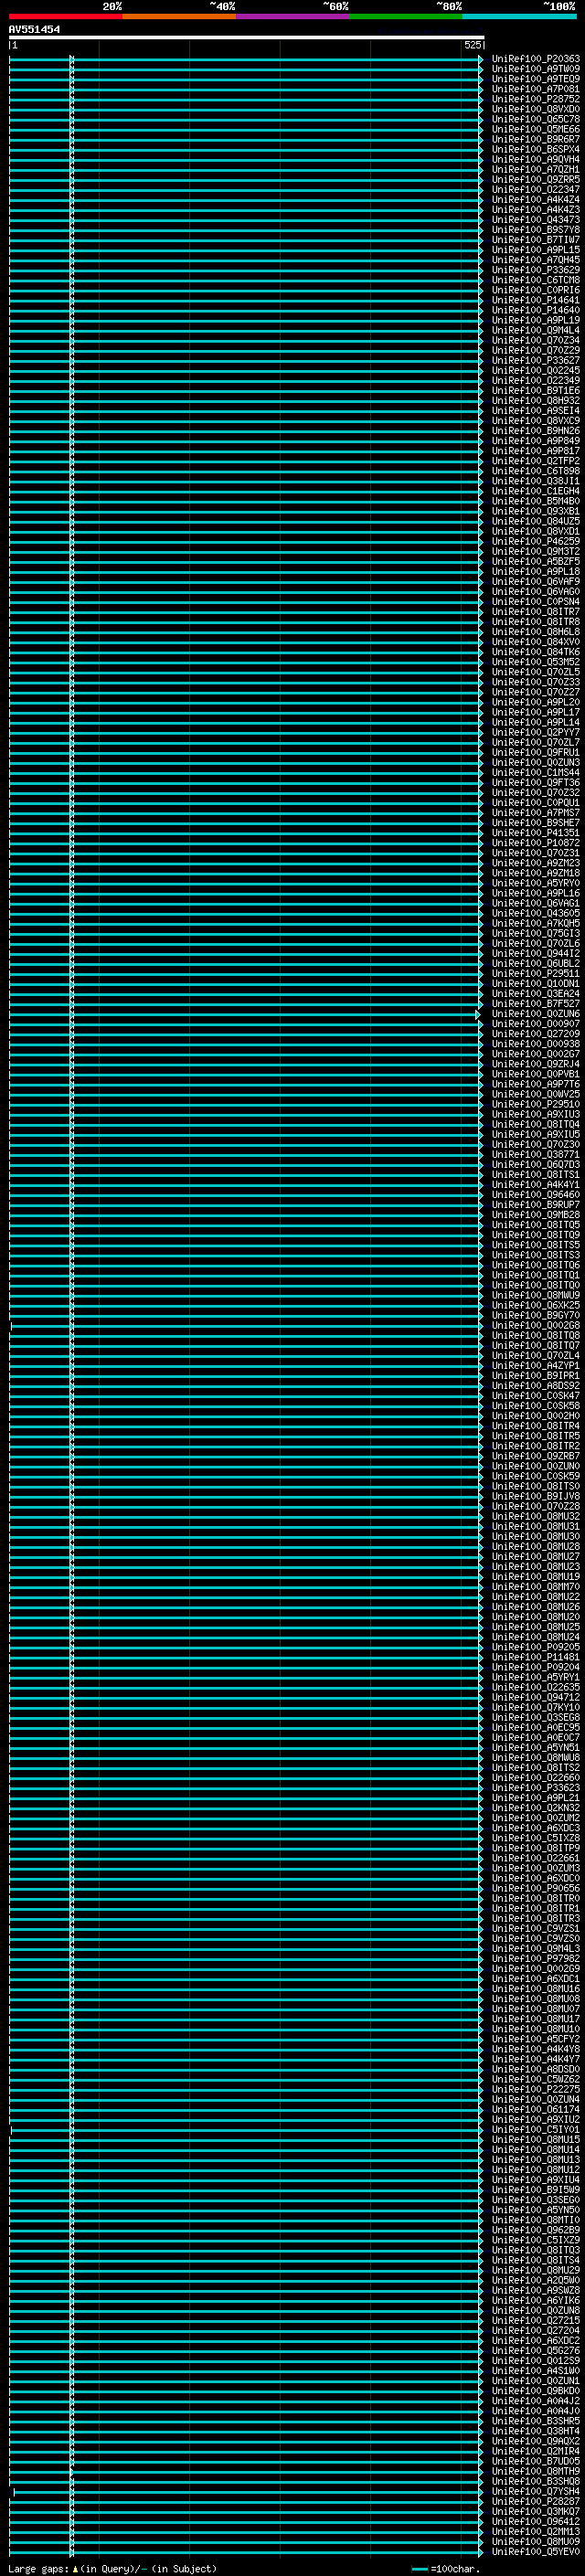The height and width of the screenshot is (2576, 585).
Task: Select the UniRef100_P46259 label
Action: pos(535,542)
